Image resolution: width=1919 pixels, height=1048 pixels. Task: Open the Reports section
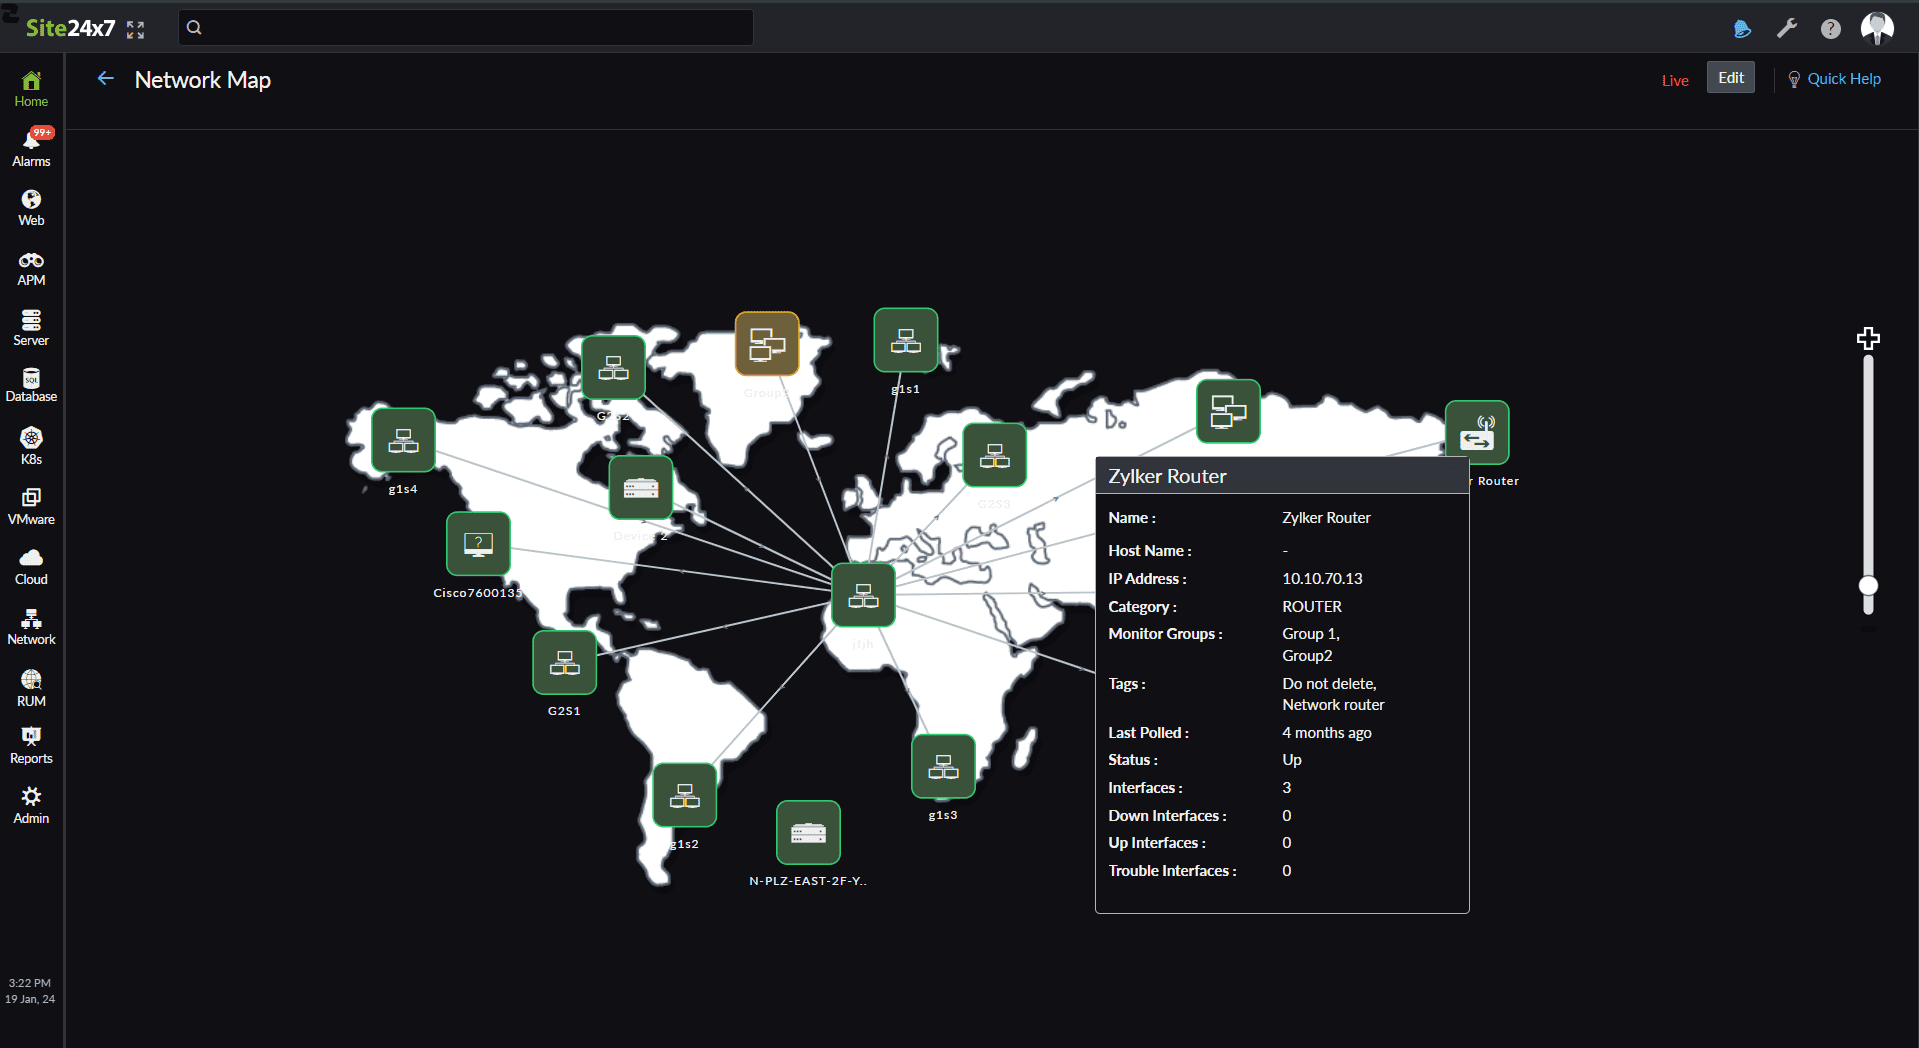[31, 746]
